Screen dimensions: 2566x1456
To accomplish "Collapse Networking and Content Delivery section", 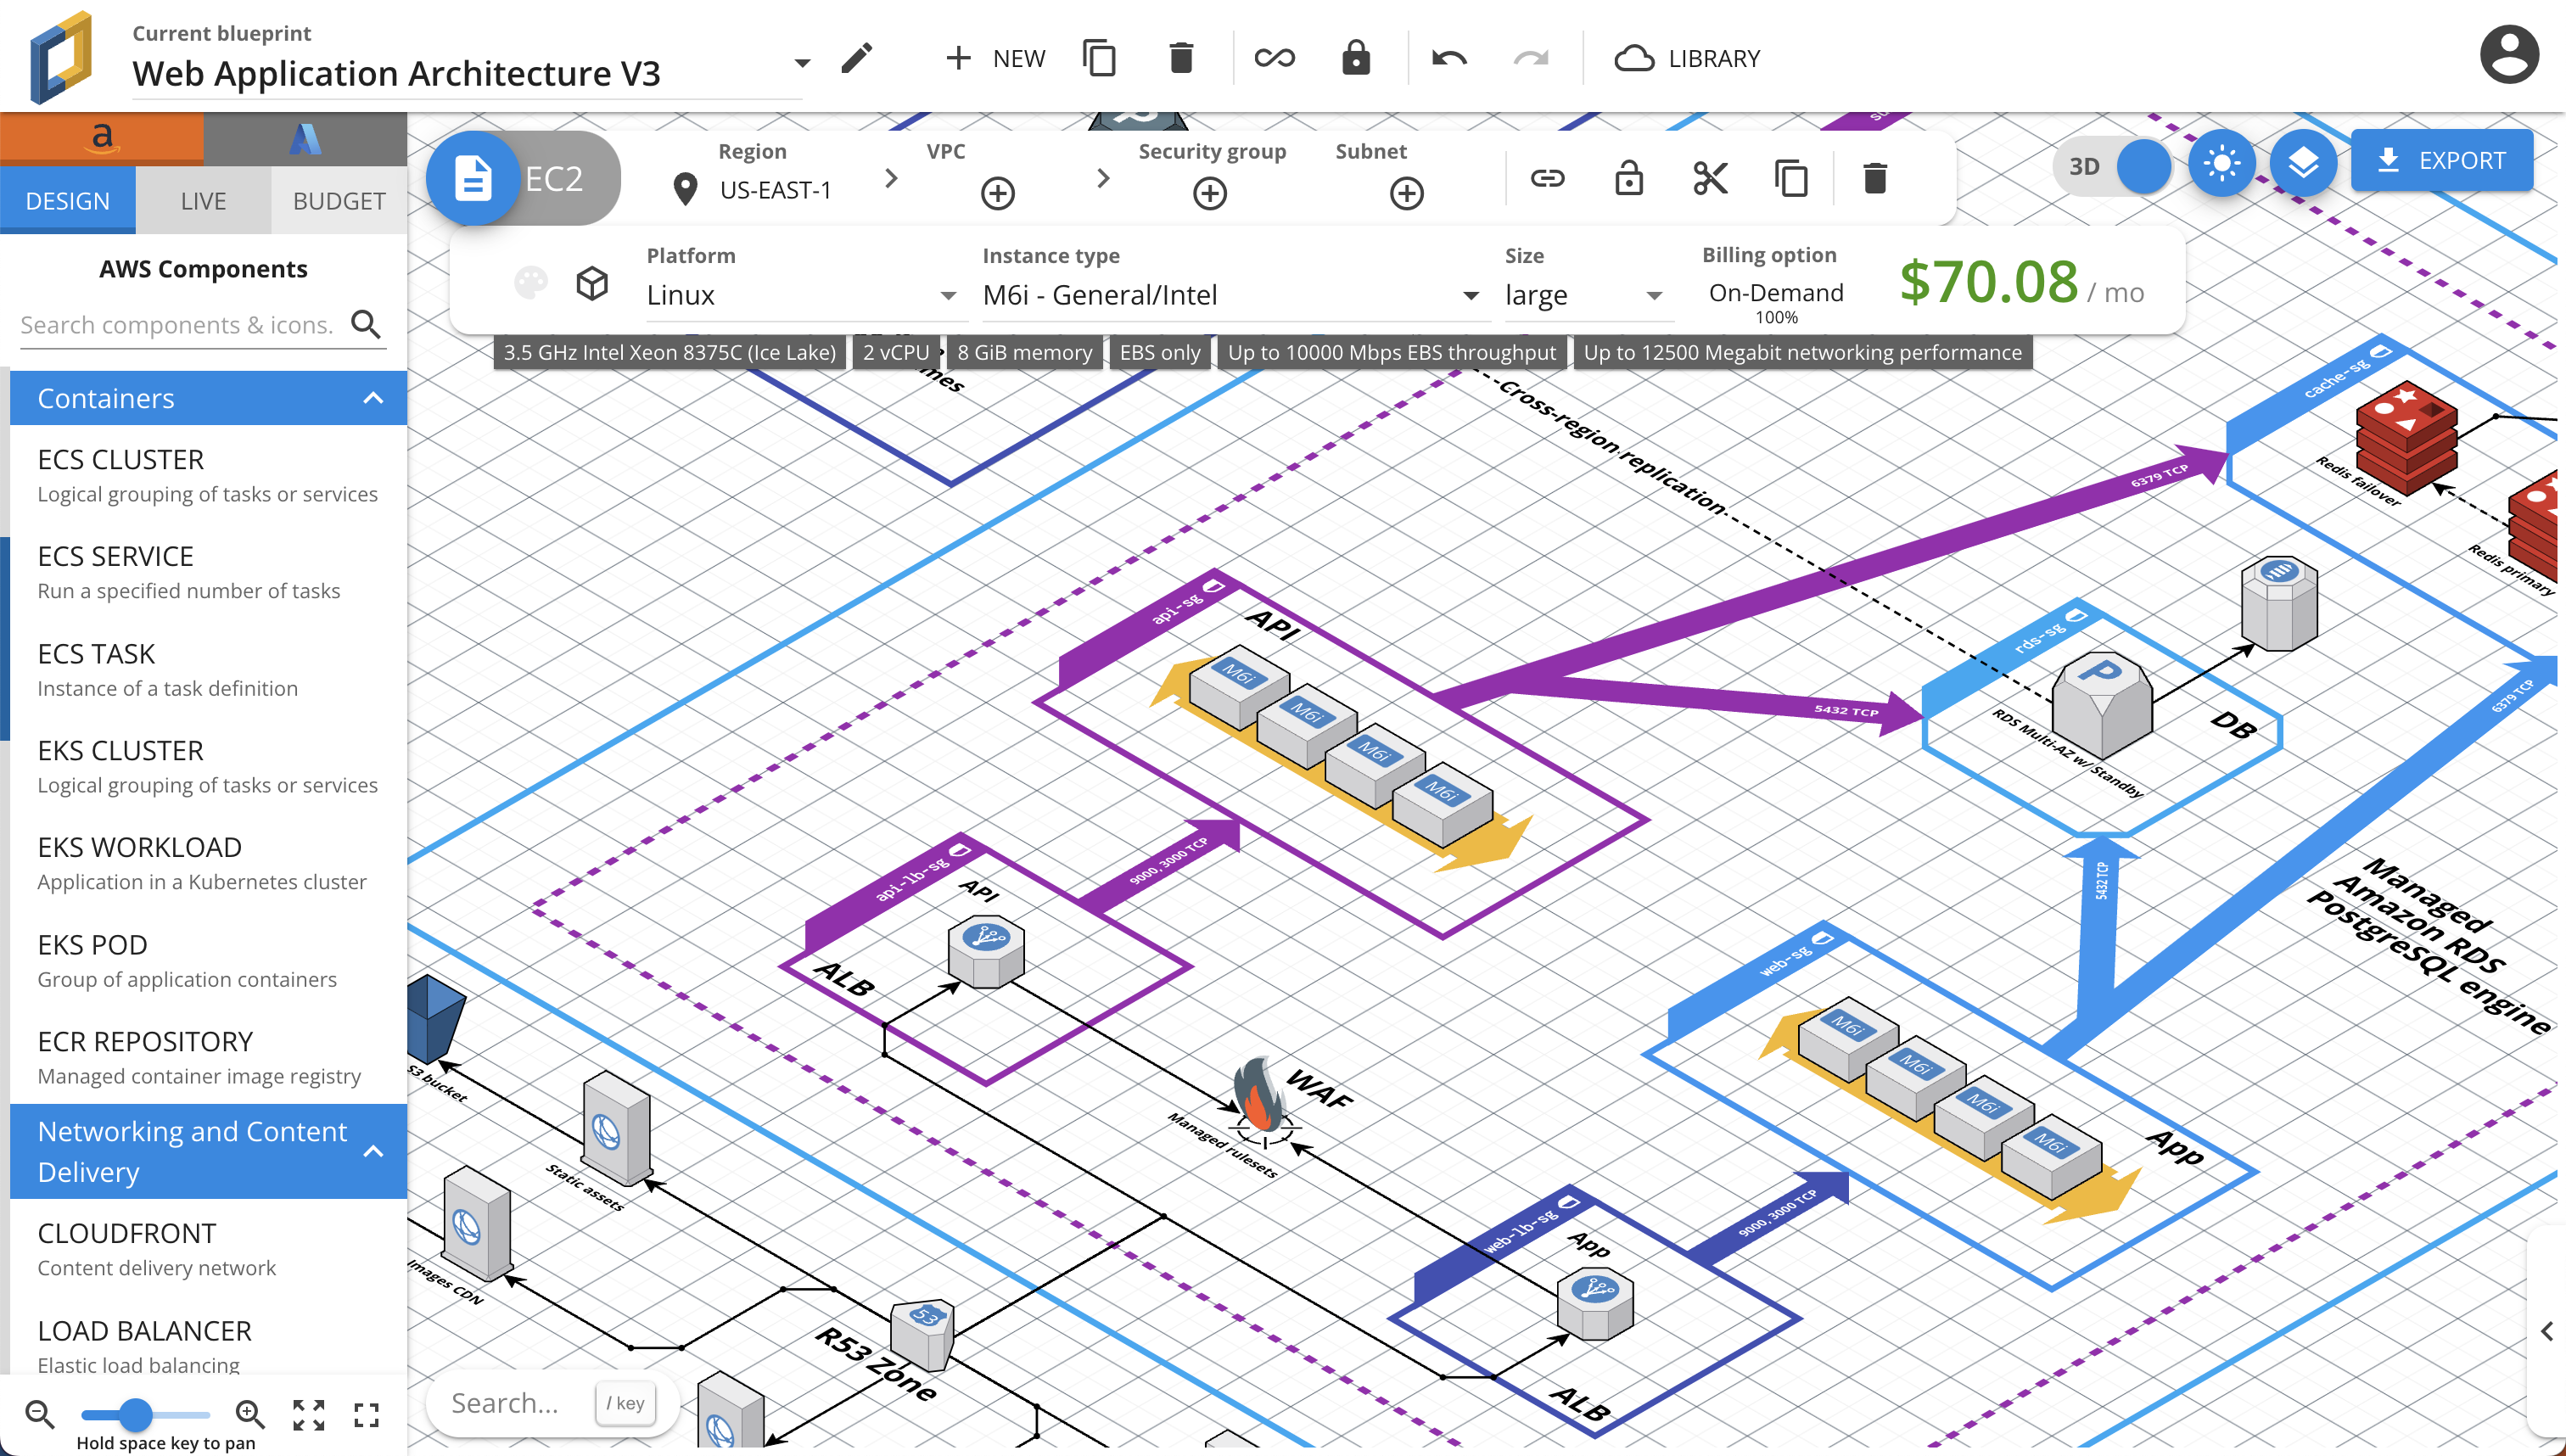I will point(373,1151).
